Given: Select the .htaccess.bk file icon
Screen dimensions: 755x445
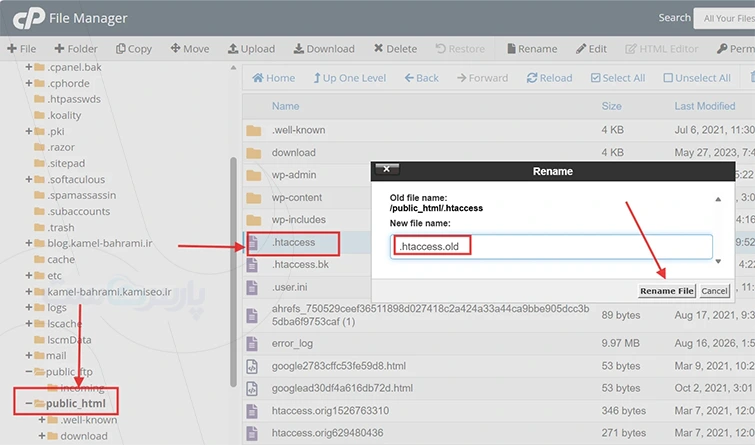Looking at the screenshot, I should [252, 265].
